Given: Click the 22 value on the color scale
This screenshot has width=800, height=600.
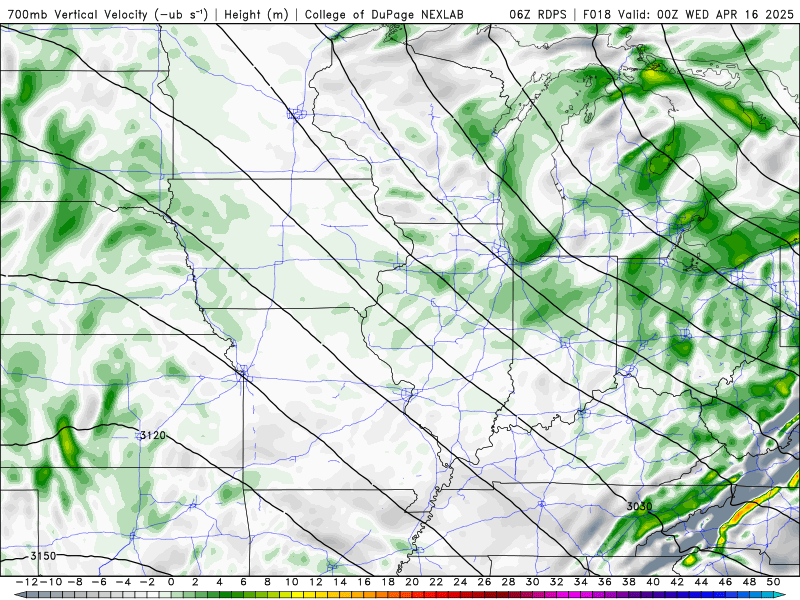Looking at the screenshot, I should coord(436,582).
